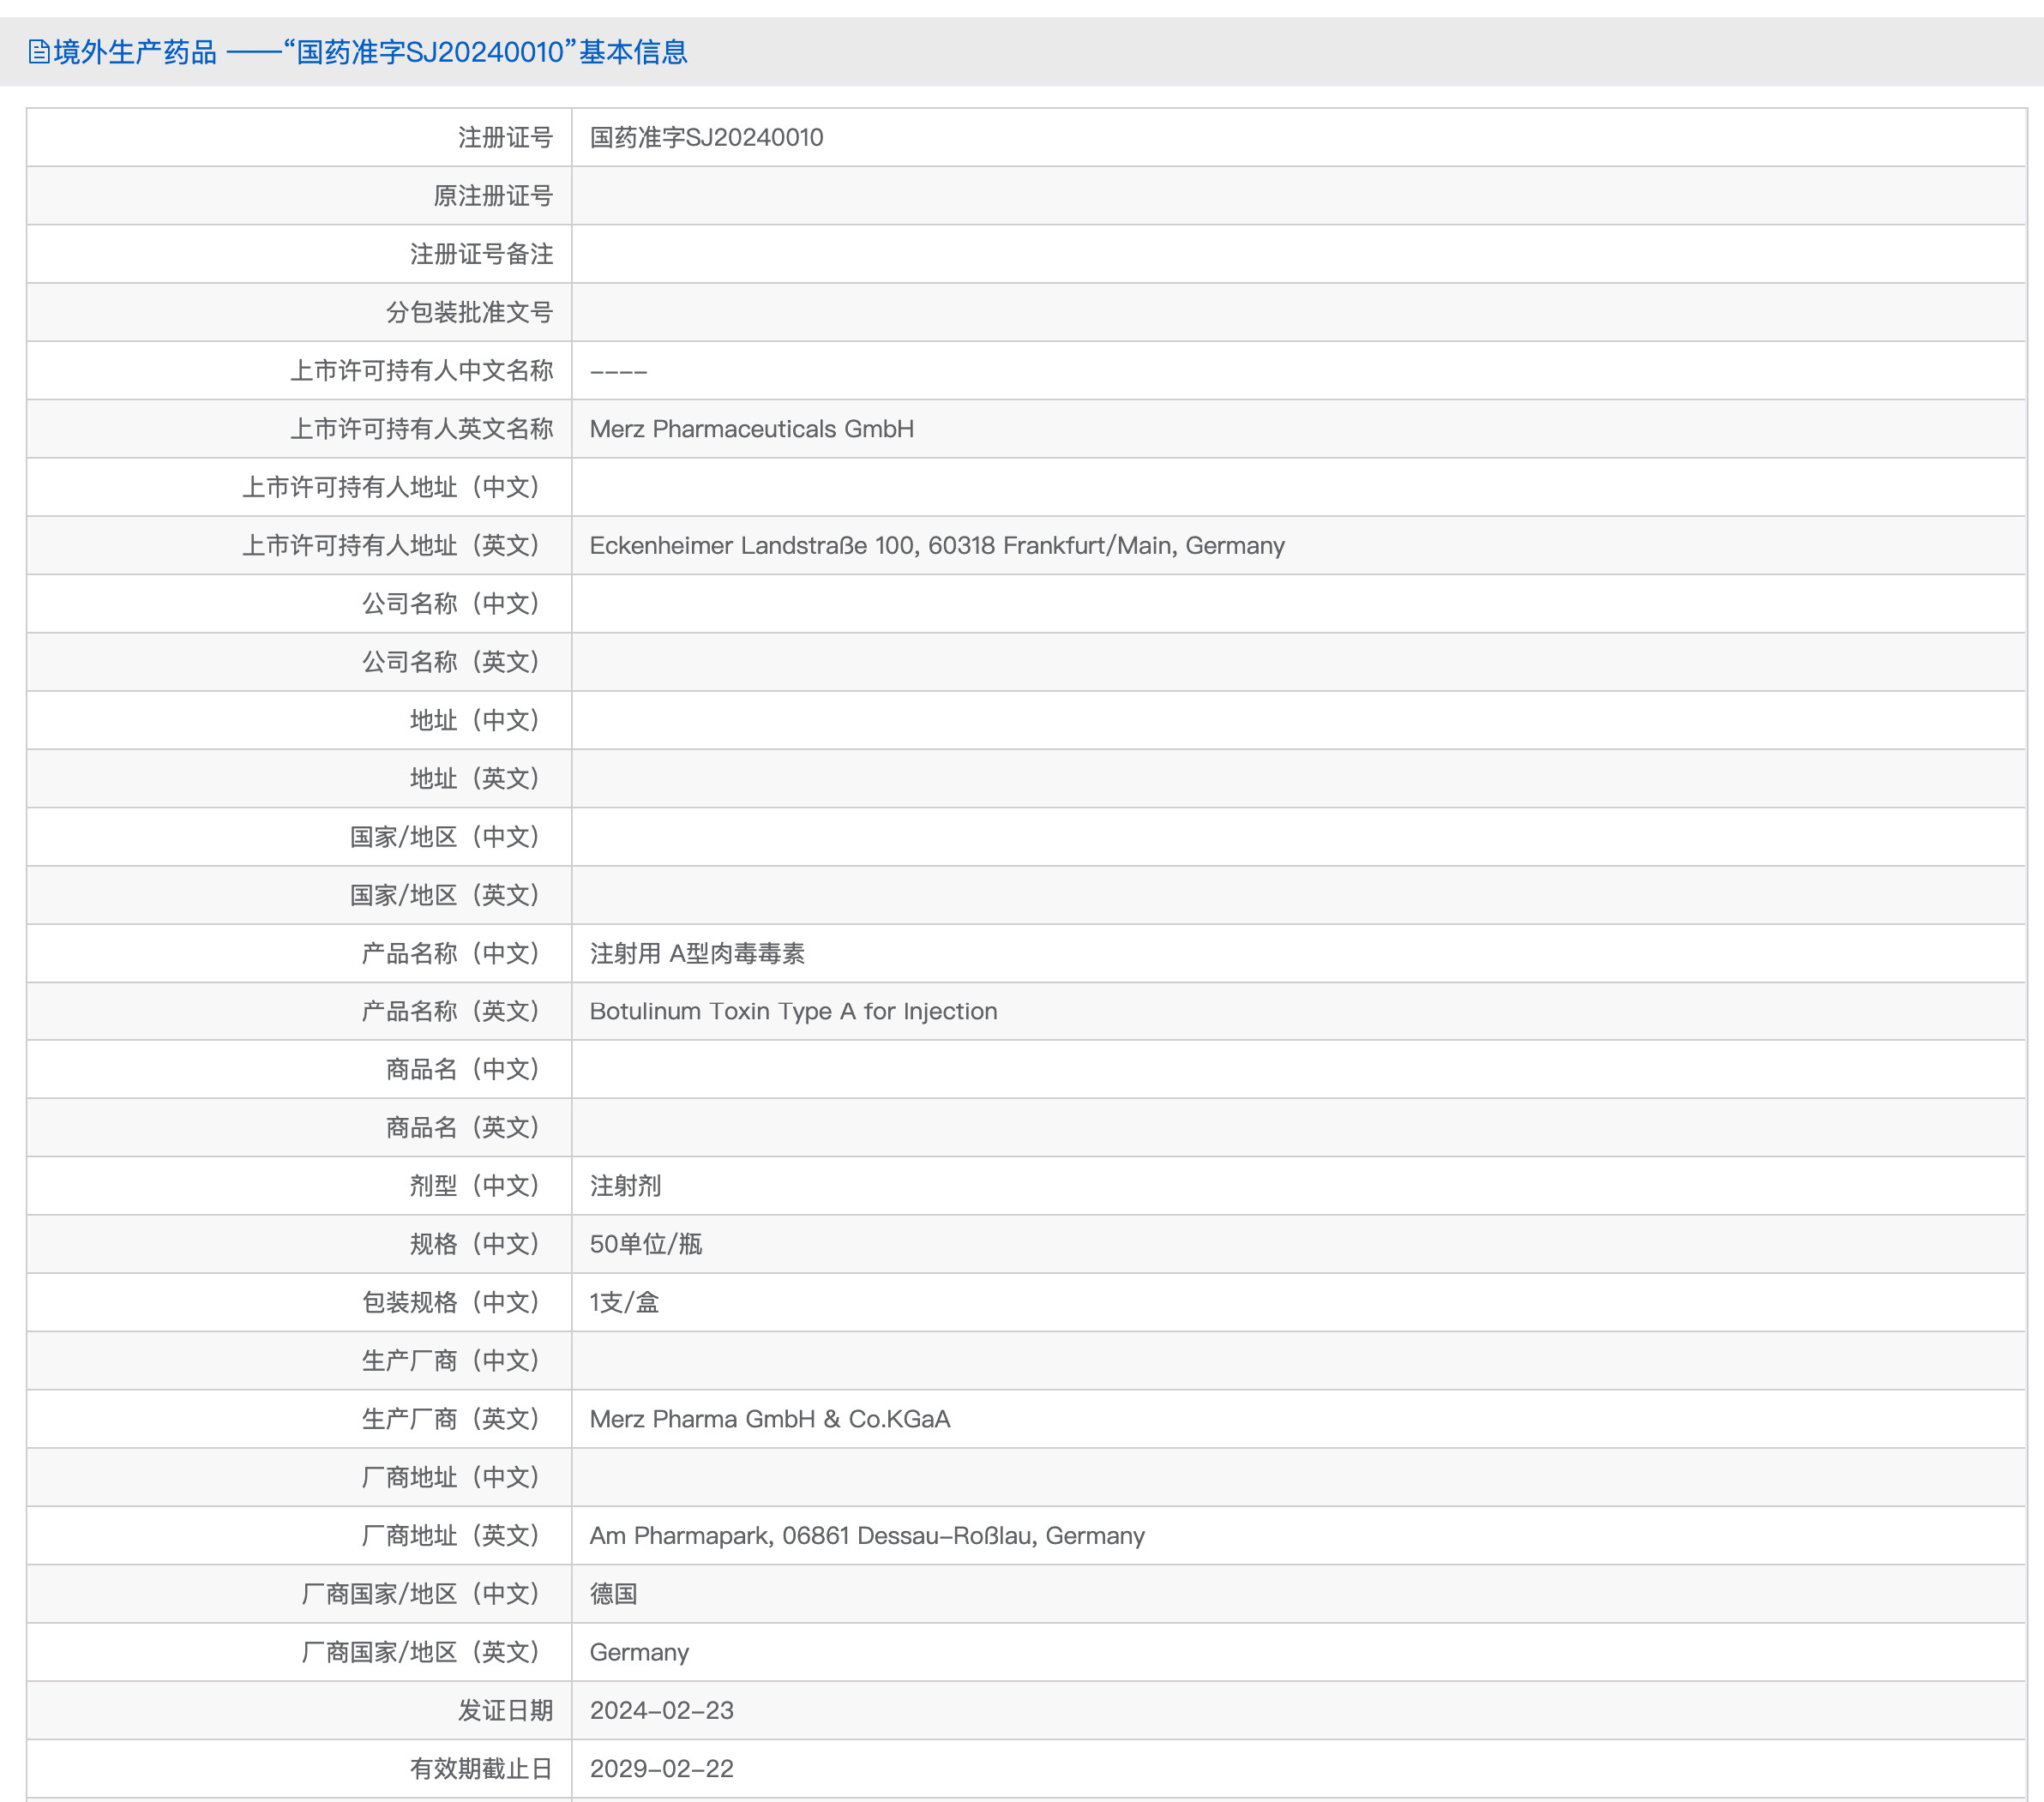
Task: Click the 注册证号 row label
Action: (505, 138)
